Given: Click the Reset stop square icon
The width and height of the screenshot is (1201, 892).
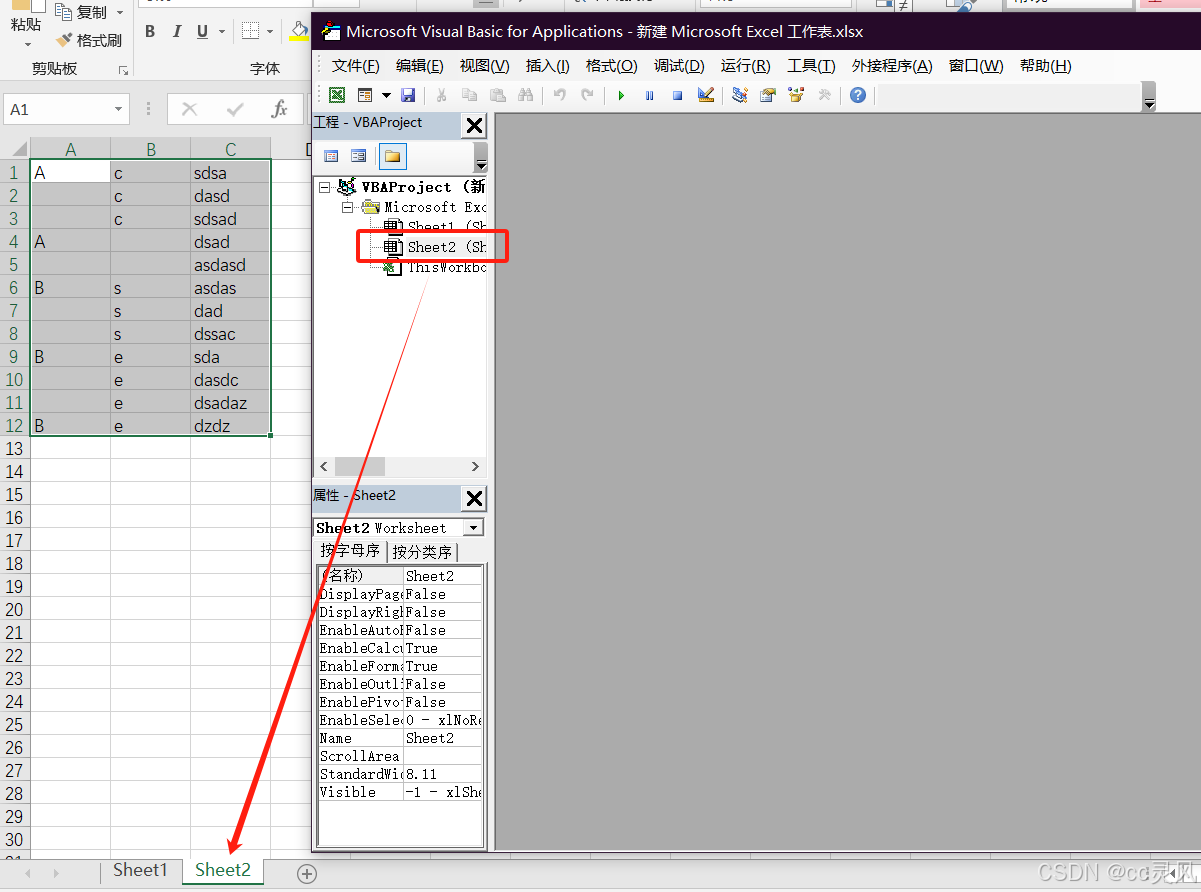Looking at the screenshot, I should click(677, 95).
